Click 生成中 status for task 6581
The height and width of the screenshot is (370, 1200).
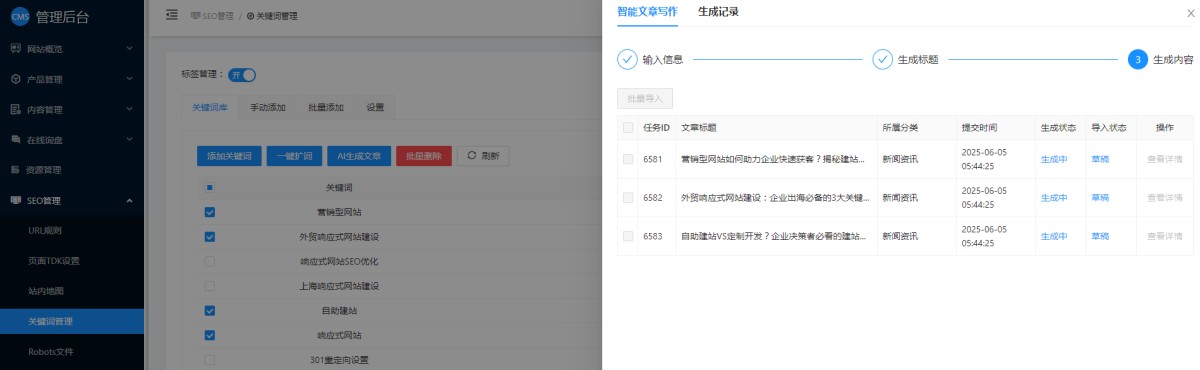[x=1054, y=159]
